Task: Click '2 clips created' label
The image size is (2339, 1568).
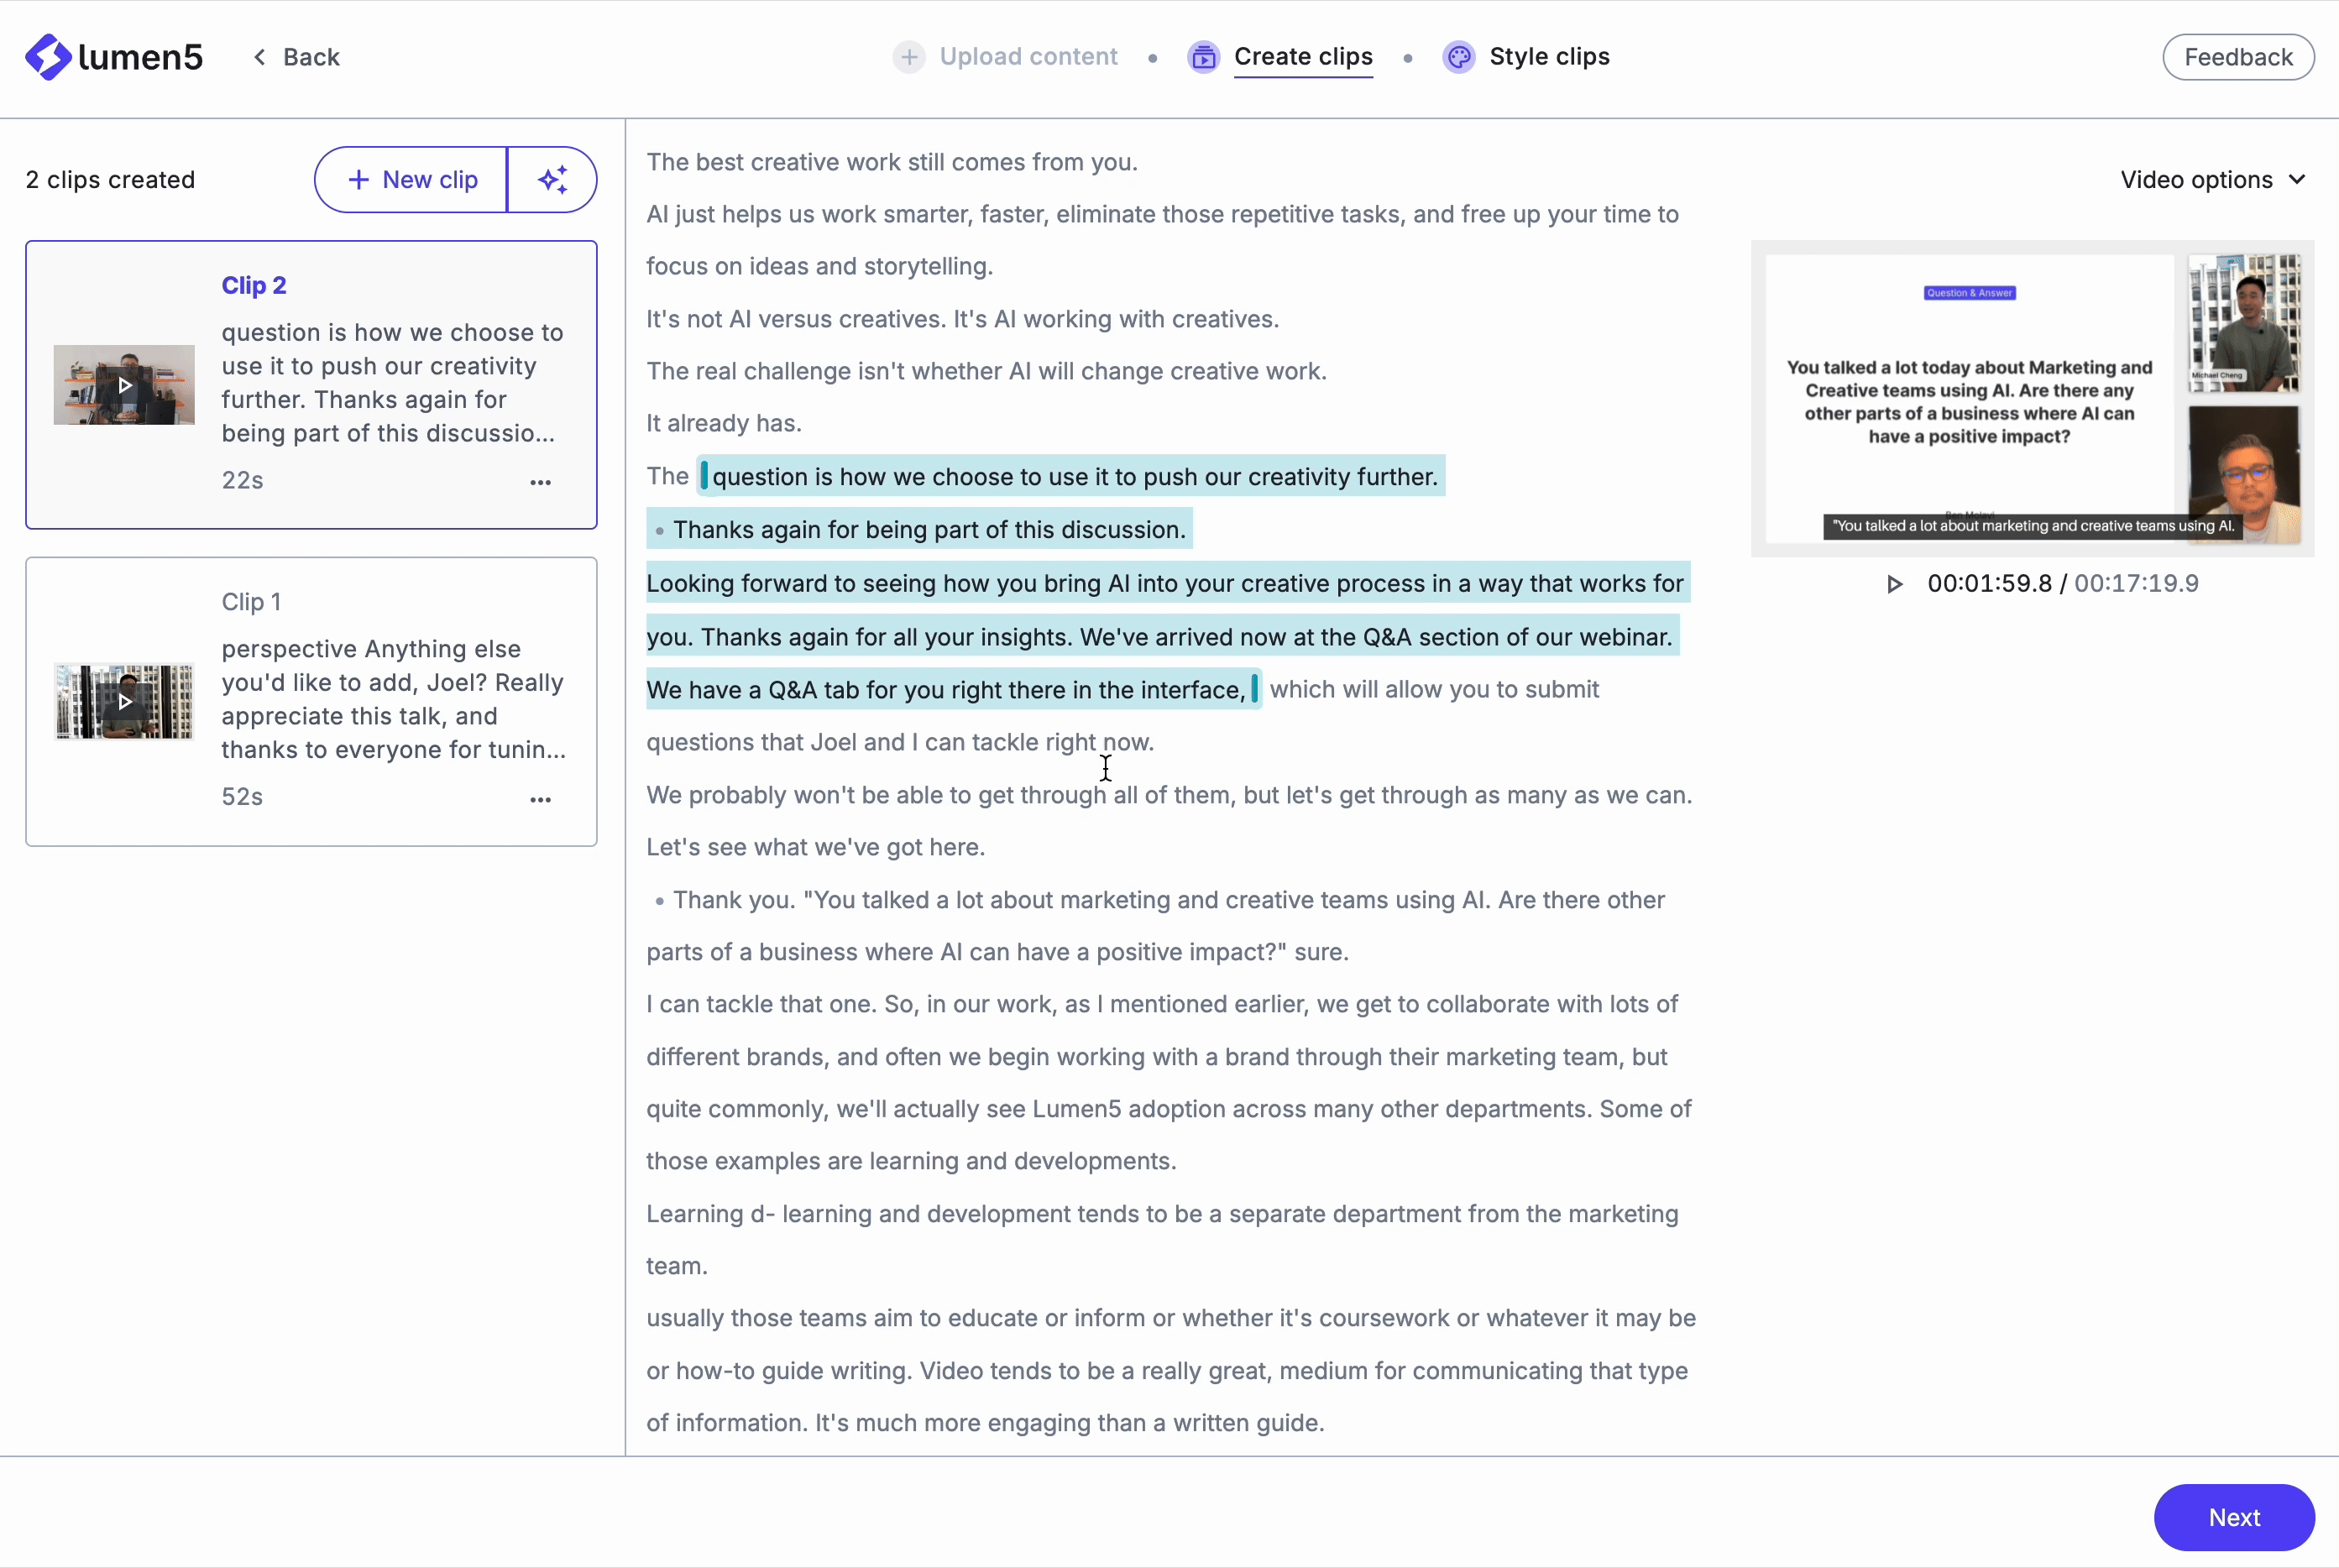Action: 110,180
